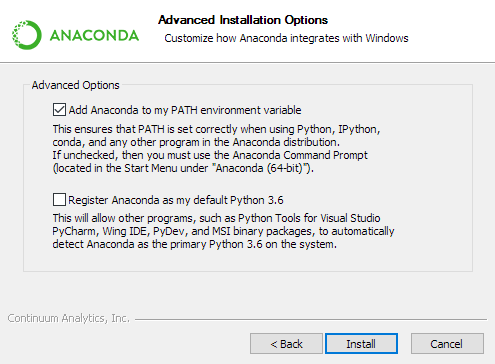Click the PATH description paragraph
The height and width of the screenshot is (364, 495).
point(216,149)
